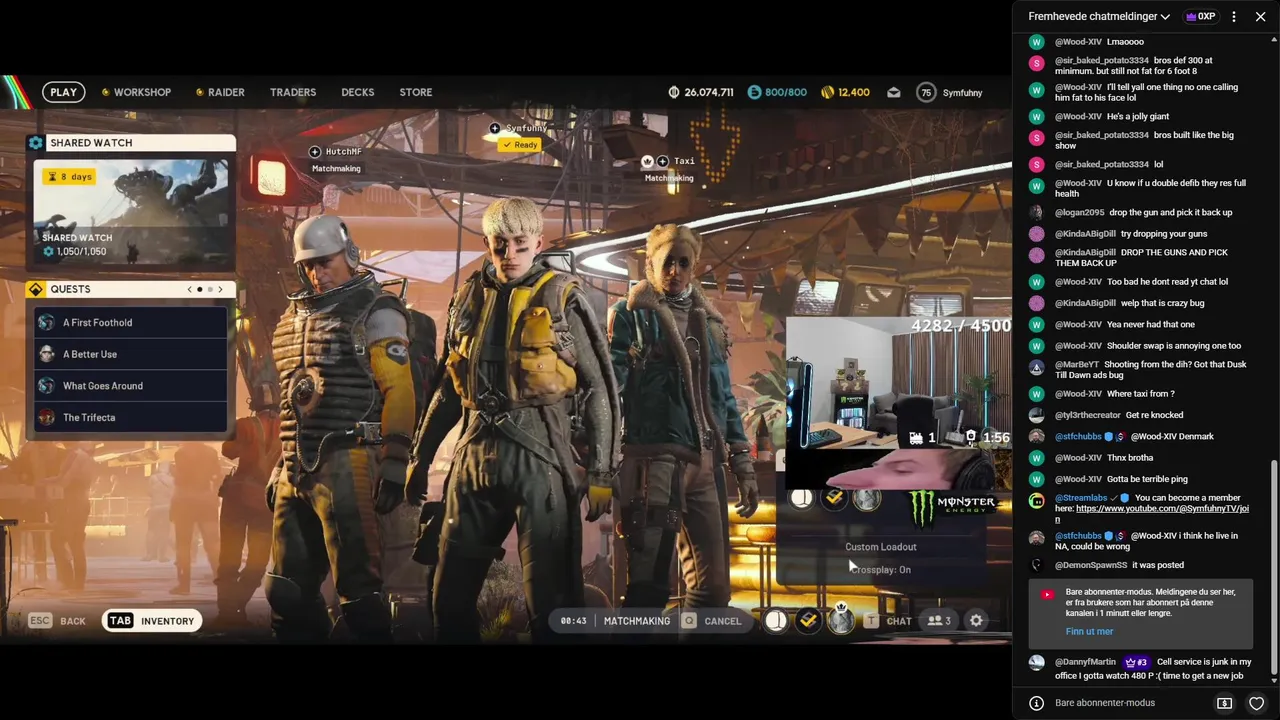Click the Quests panel header icon
1280x720 pixels.
[36, 289]
